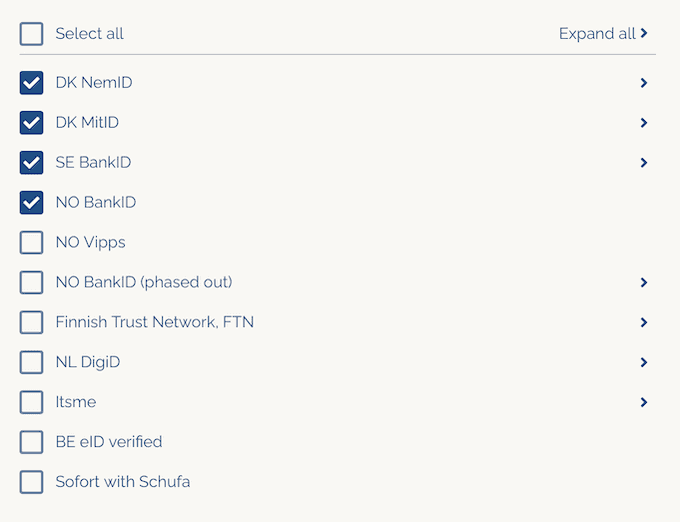Screen dimensions: 680x522
Task: Expand the DK NemID row chevron
Action: tap(644, 83)
